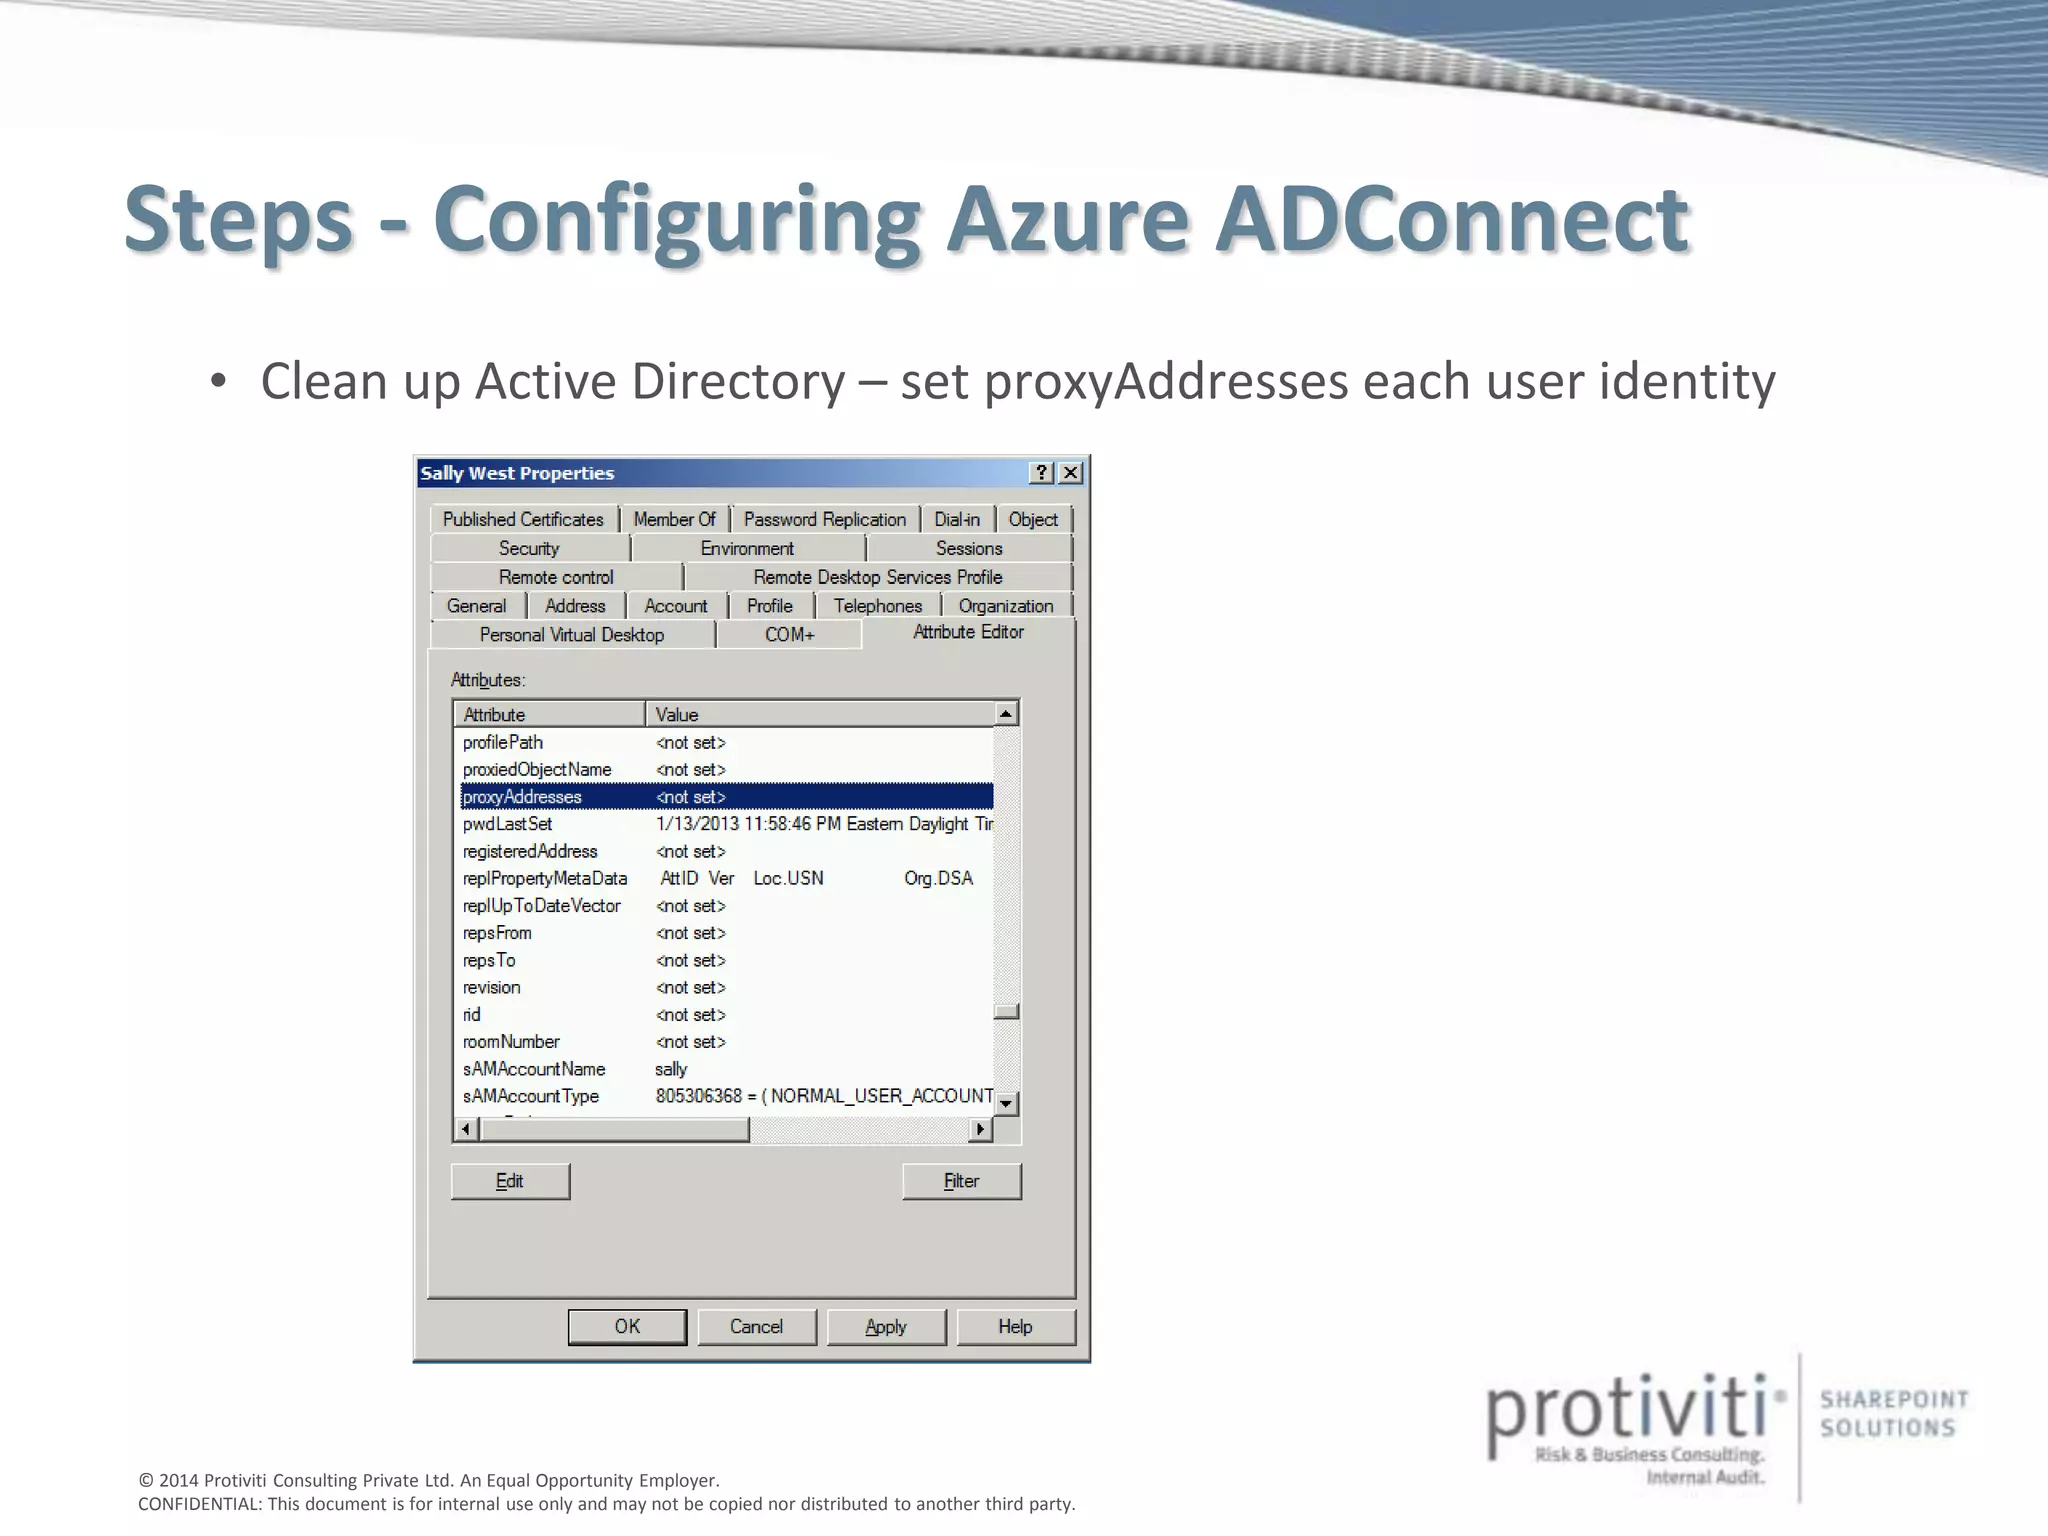
Task: Open the Published Certificates tab
Action: [524, 519]
